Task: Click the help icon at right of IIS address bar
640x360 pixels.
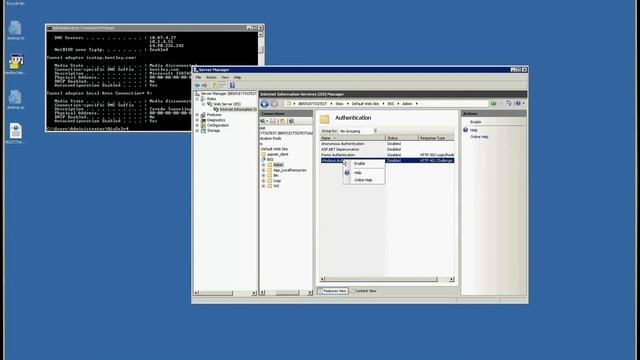Action: (x=518, y=104)
